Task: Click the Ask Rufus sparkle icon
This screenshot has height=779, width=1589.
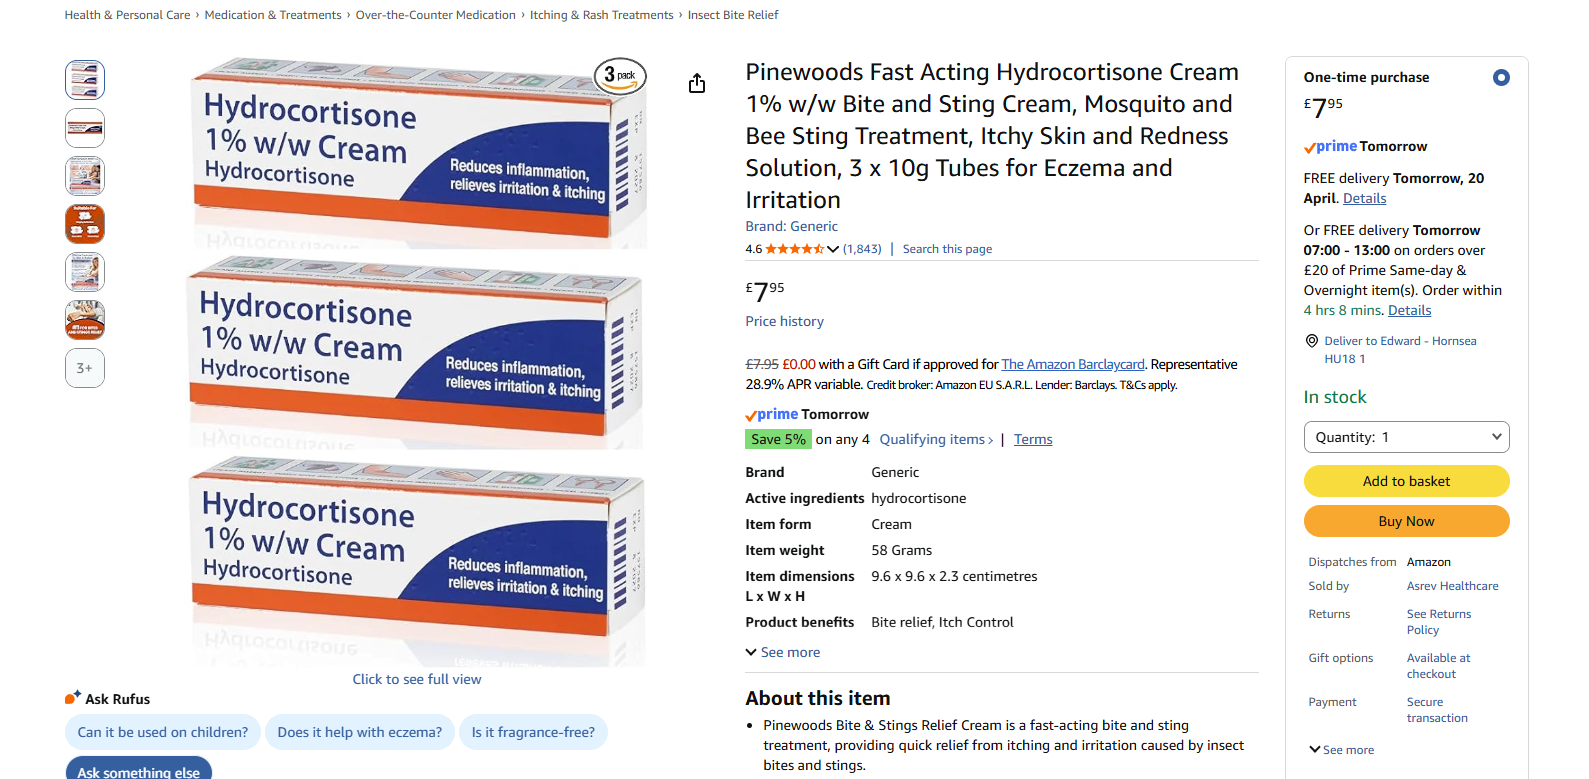Action: click(73, 698)
